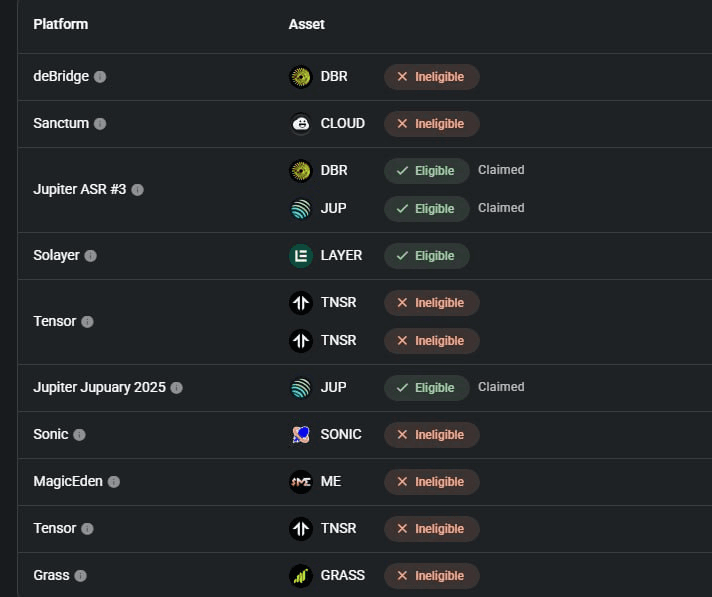This screenshot has width=712, height=597.
Task: Click the LAYER asset label
Action: click(341, 256)
